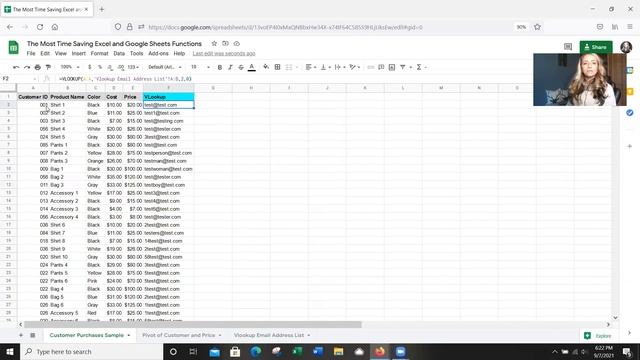
Task: Click the insert comment icon
Action: 381,67
